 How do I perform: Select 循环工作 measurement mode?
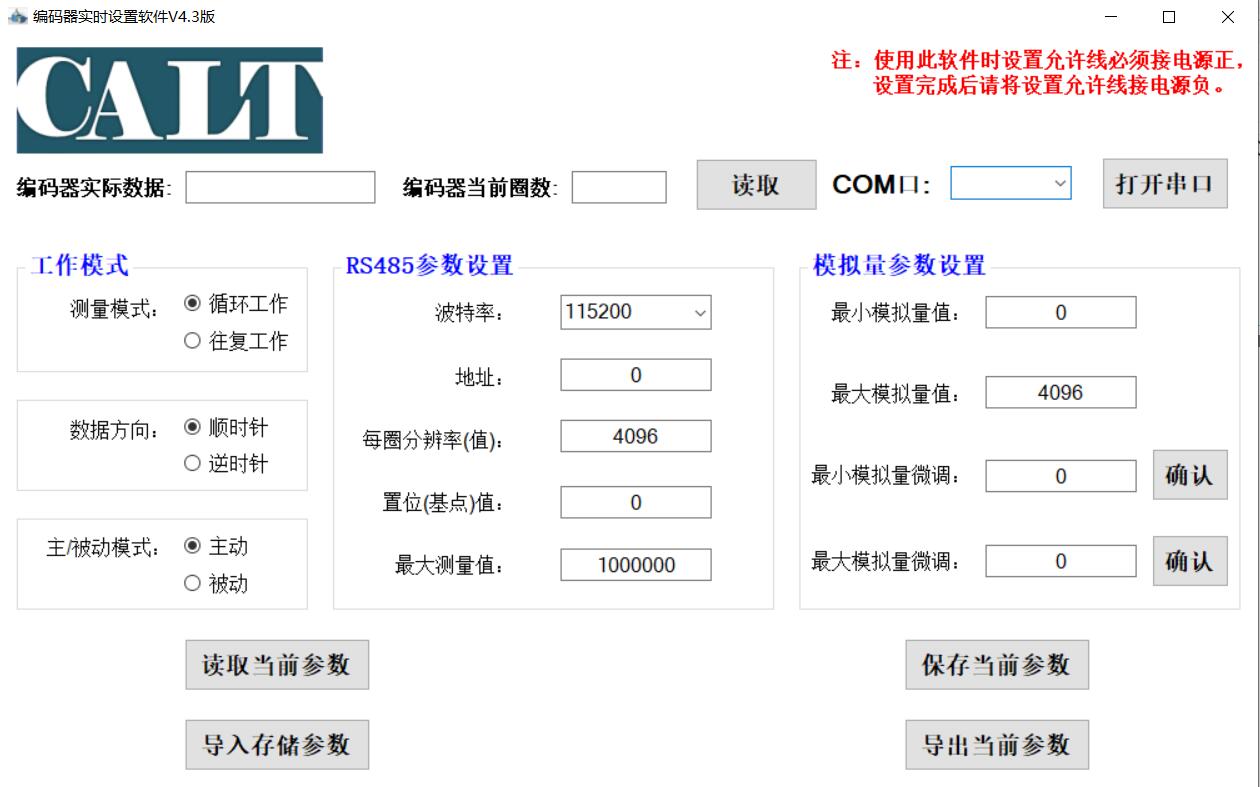point(193,304)
